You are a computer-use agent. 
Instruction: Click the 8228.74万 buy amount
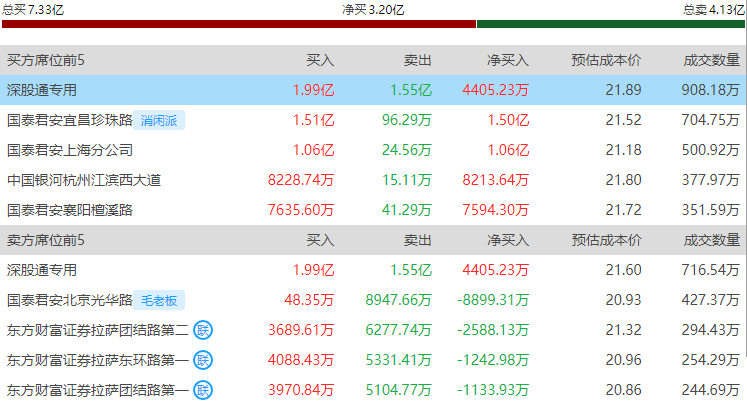(301, 180)
